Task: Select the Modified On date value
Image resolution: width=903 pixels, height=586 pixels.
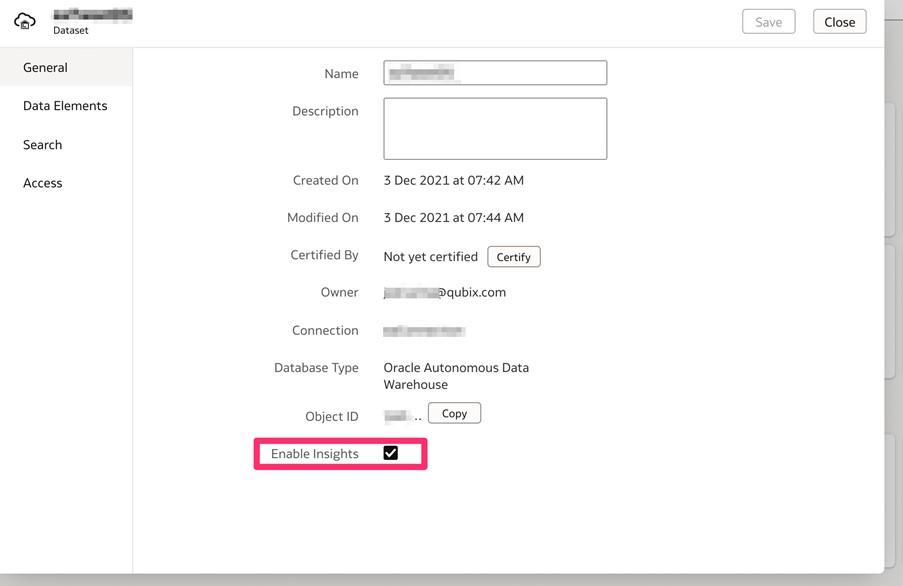Action: click(x=454, y=218)
